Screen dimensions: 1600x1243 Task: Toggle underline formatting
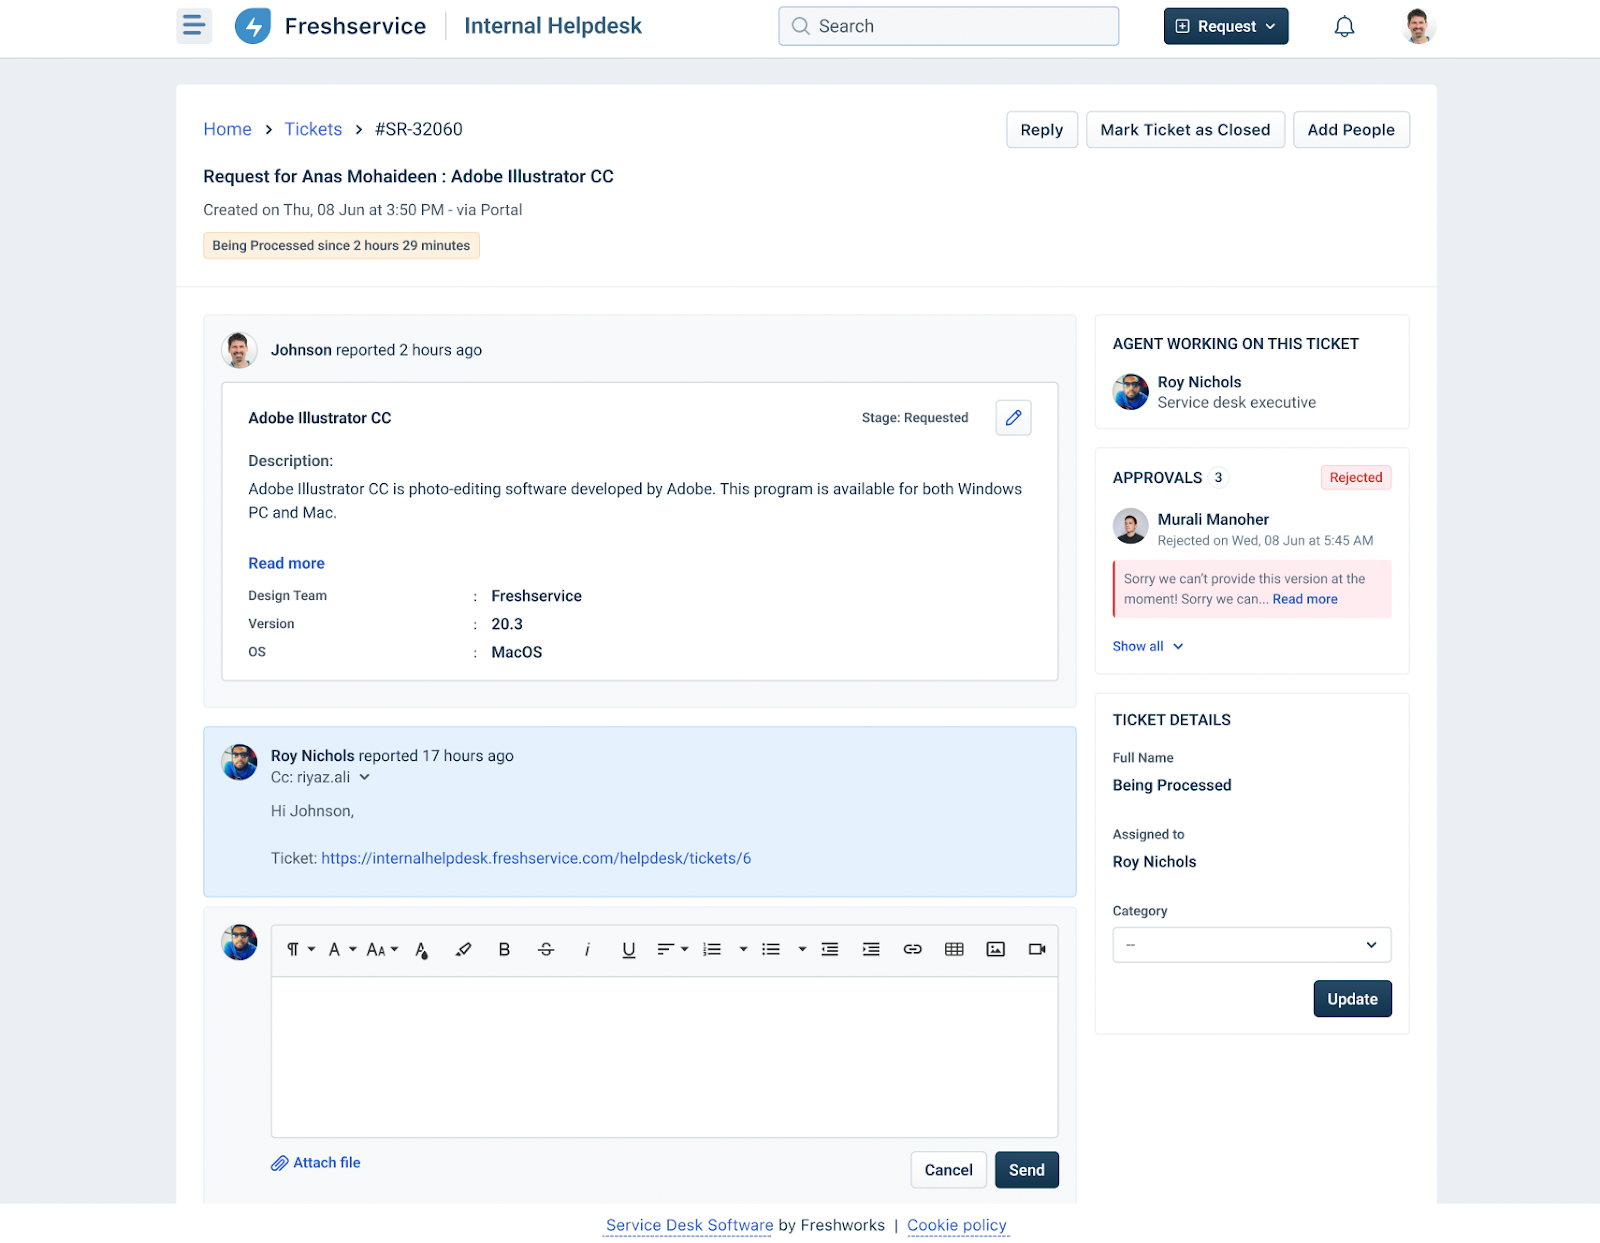tap(629, 949)
